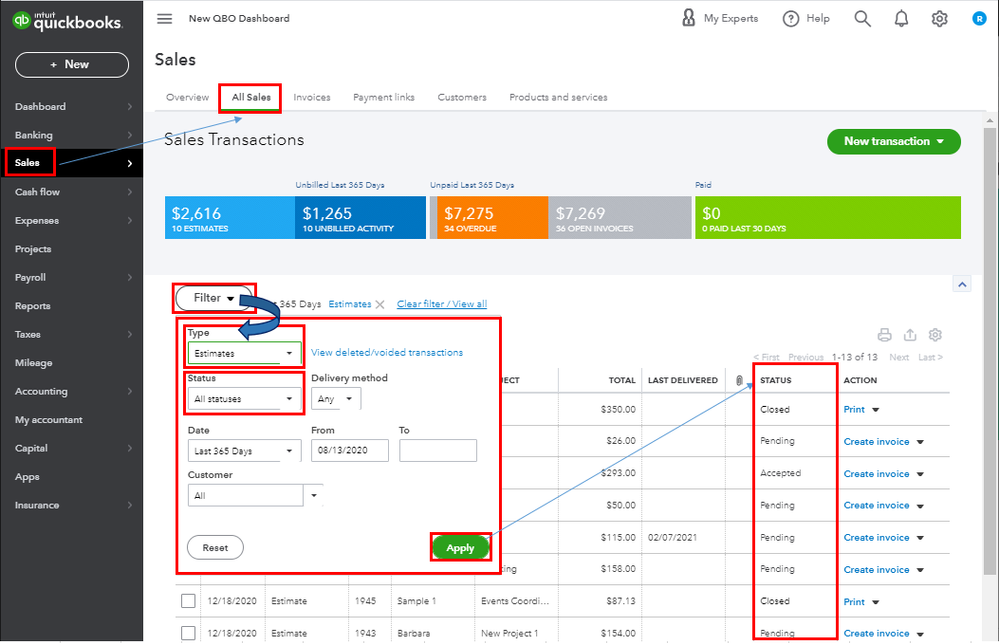
Task: Open Sales in the sidebar
Action: [x=71, y=163]
